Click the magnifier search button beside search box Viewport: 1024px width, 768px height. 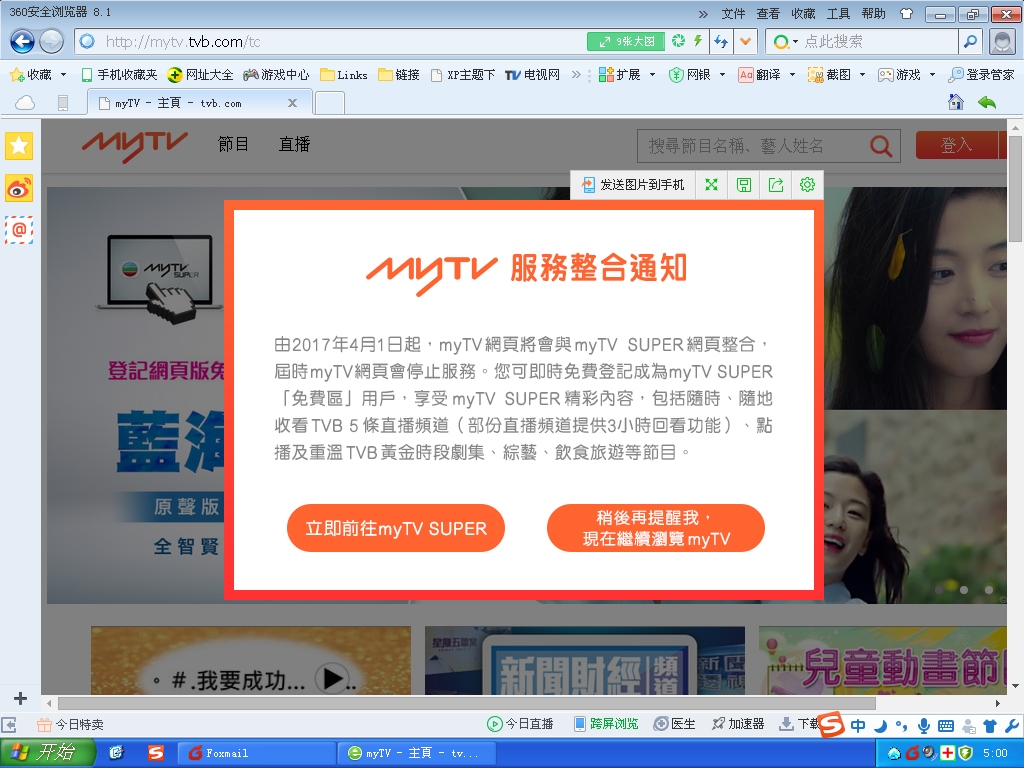click(970, 42)
